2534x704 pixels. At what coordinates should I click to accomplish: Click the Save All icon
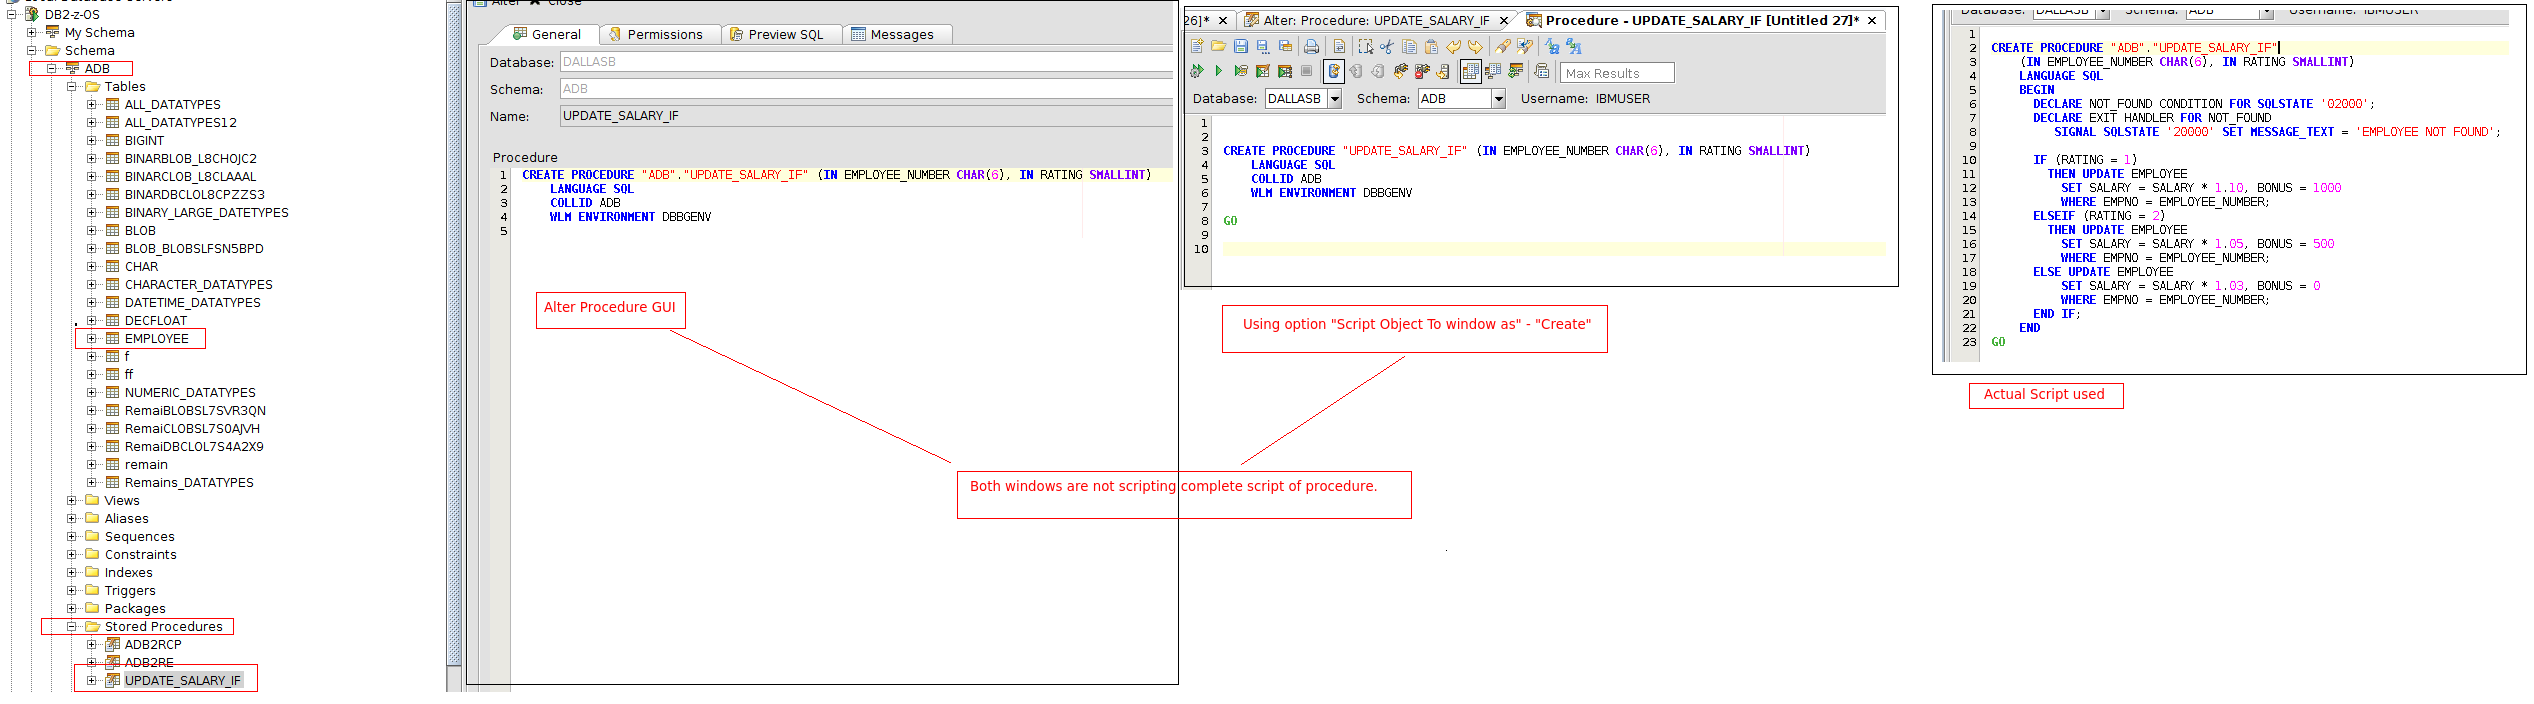[1285, 46]
